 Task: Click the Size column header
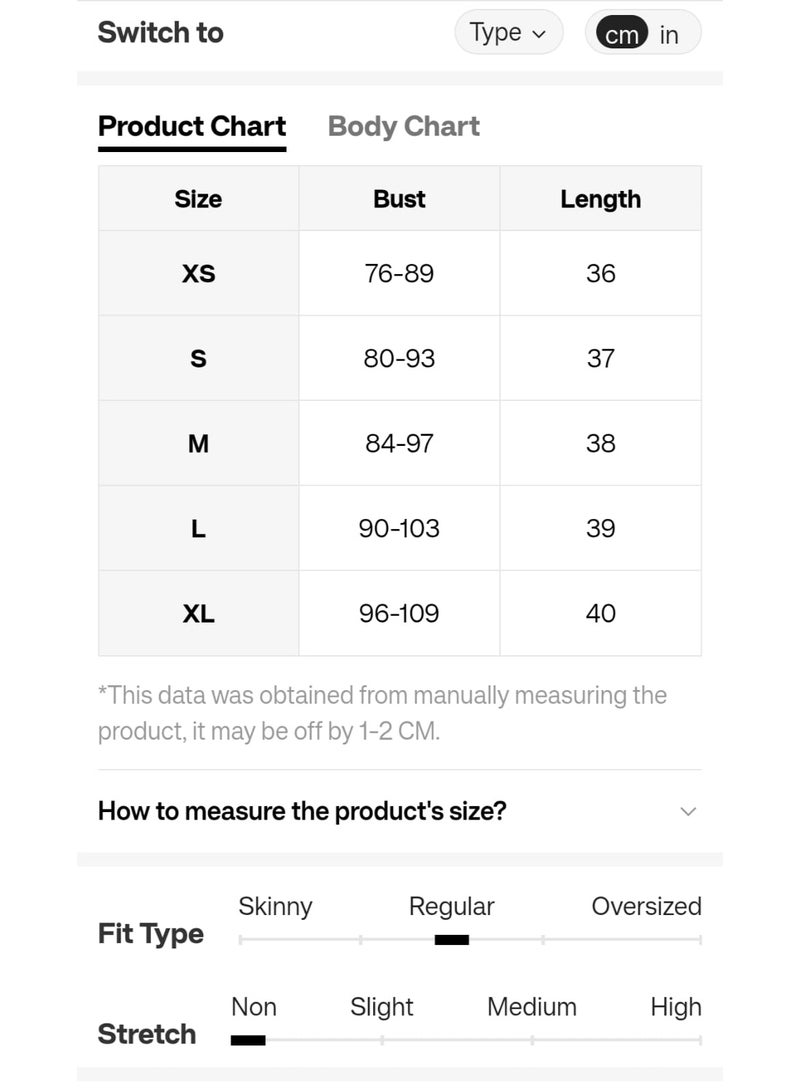pos(198,199)
